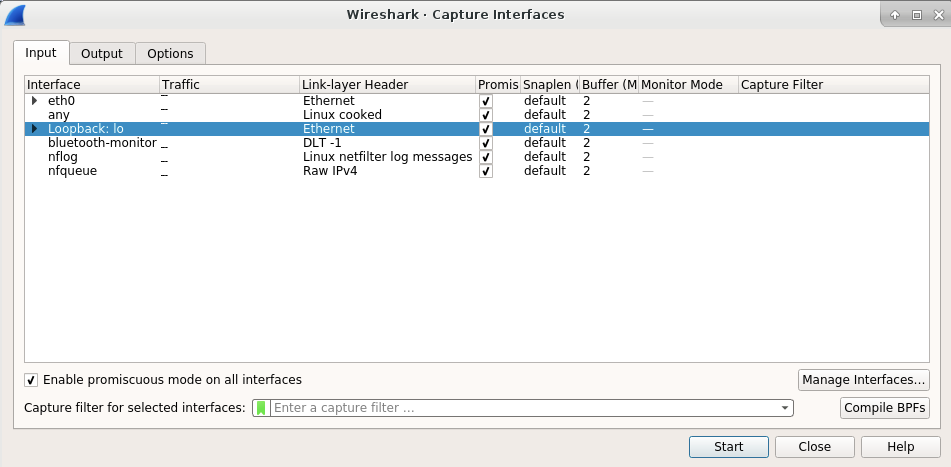Click the buffer value 2 for nfqueue
Viewport: 951px width, 467px height.
[x=586, y=170]
